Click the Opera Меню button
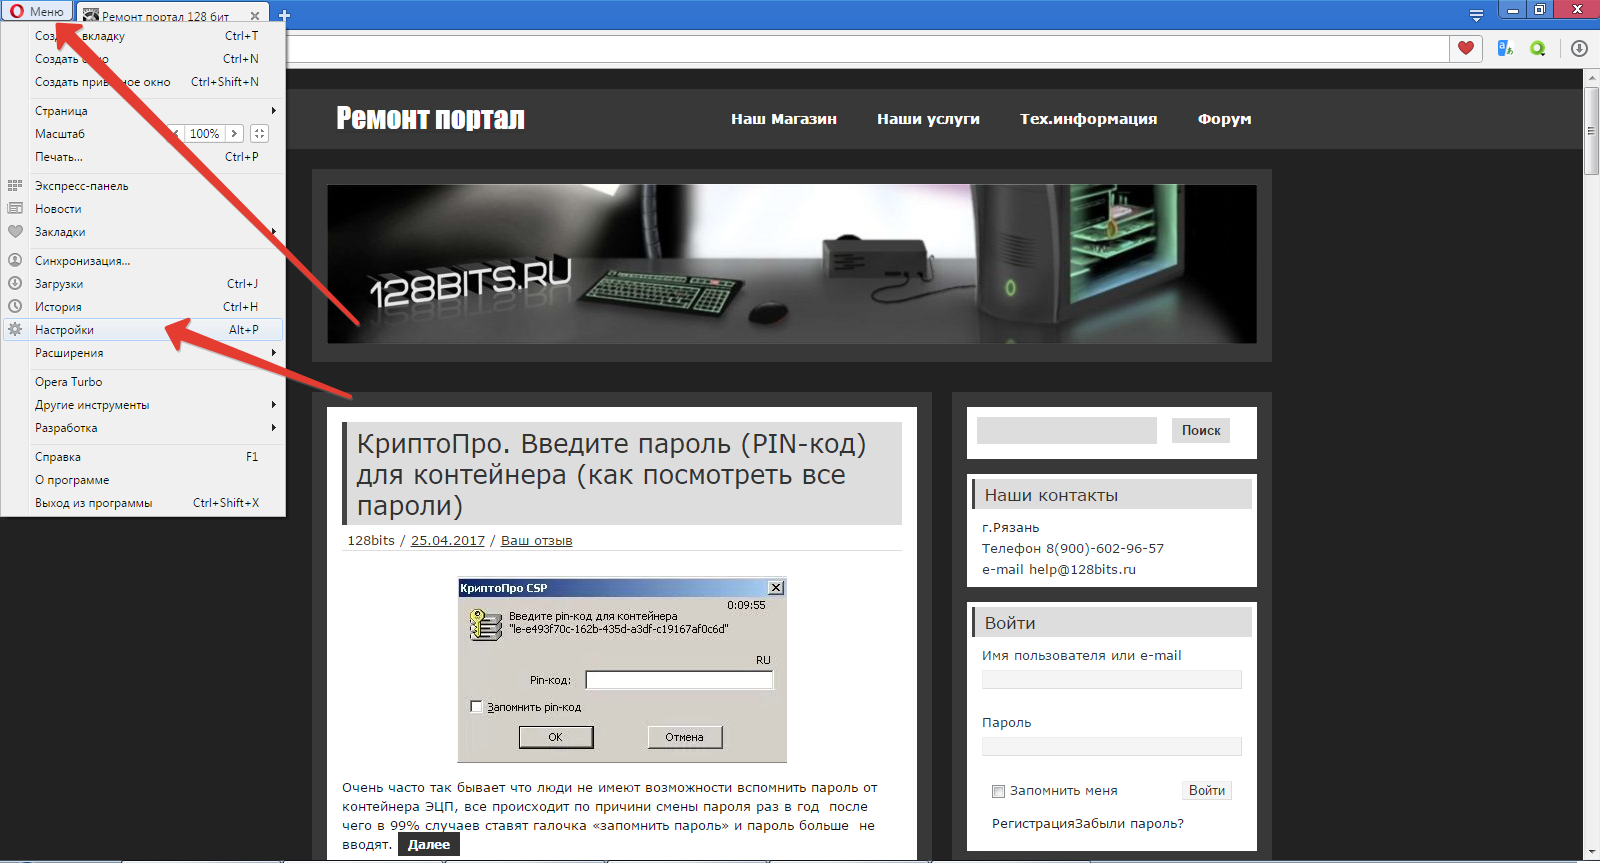 click(x=38, y=11)
